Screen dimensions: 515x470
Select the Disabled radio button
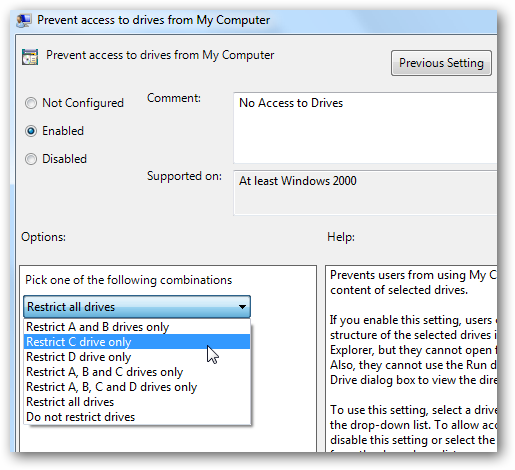[31, 159]
